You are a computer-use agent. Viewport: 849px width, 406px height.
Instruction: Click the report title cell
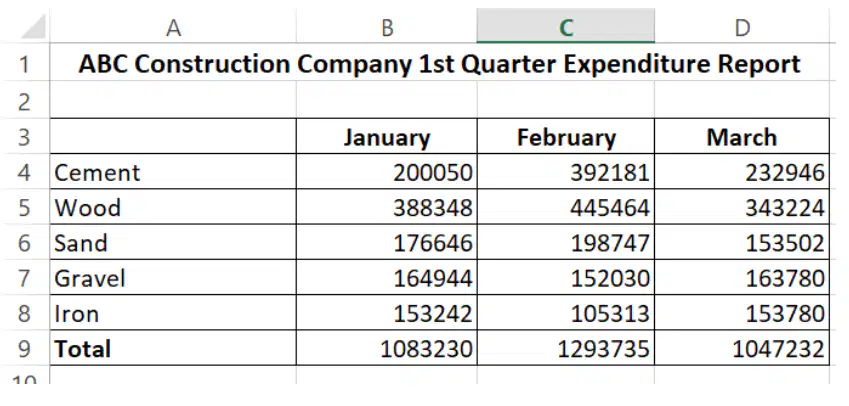tap(440, 64)
